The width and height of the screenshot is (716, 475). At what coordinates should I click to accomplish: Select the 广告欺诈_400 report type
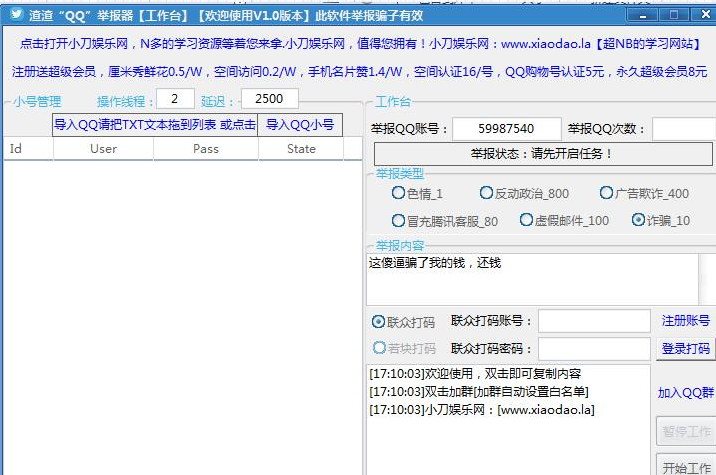pyautogui.click(x=644, y=193)
